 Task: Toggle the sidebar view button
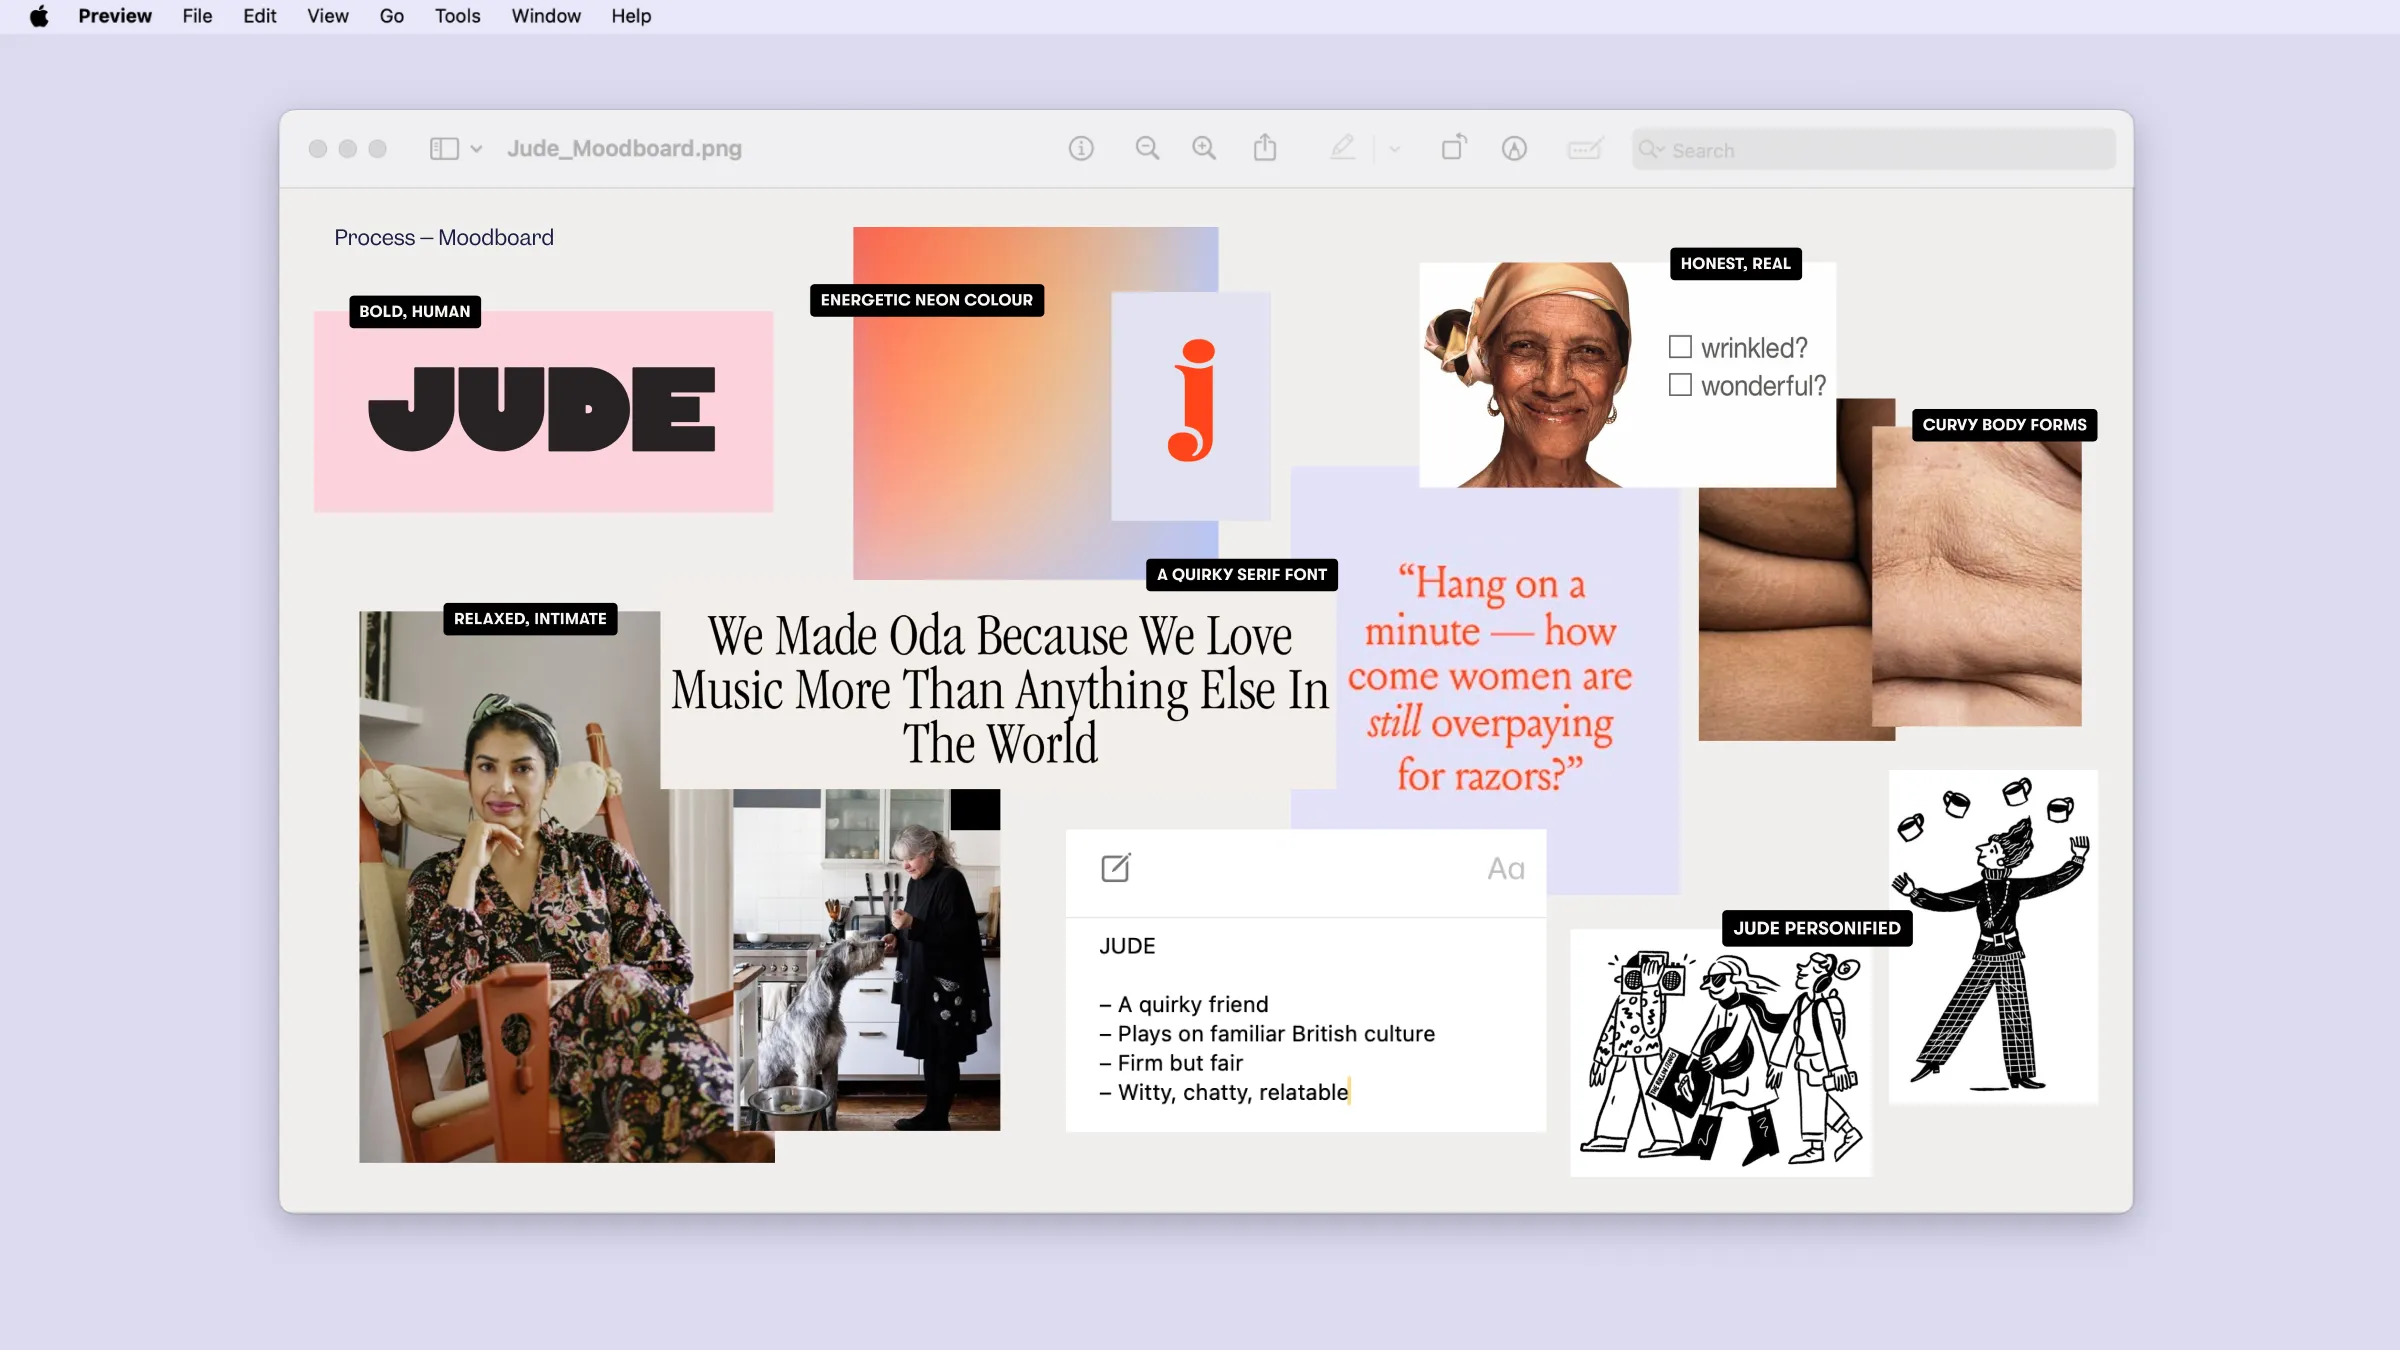click(x=444, y=149)
